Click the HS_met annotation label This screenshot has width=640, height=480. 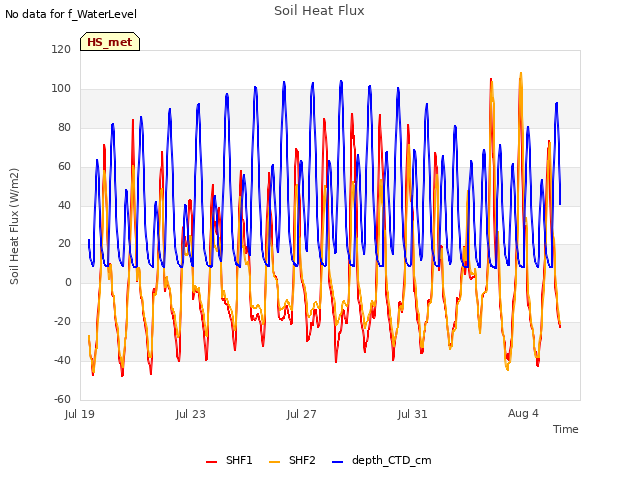point(110,42)
